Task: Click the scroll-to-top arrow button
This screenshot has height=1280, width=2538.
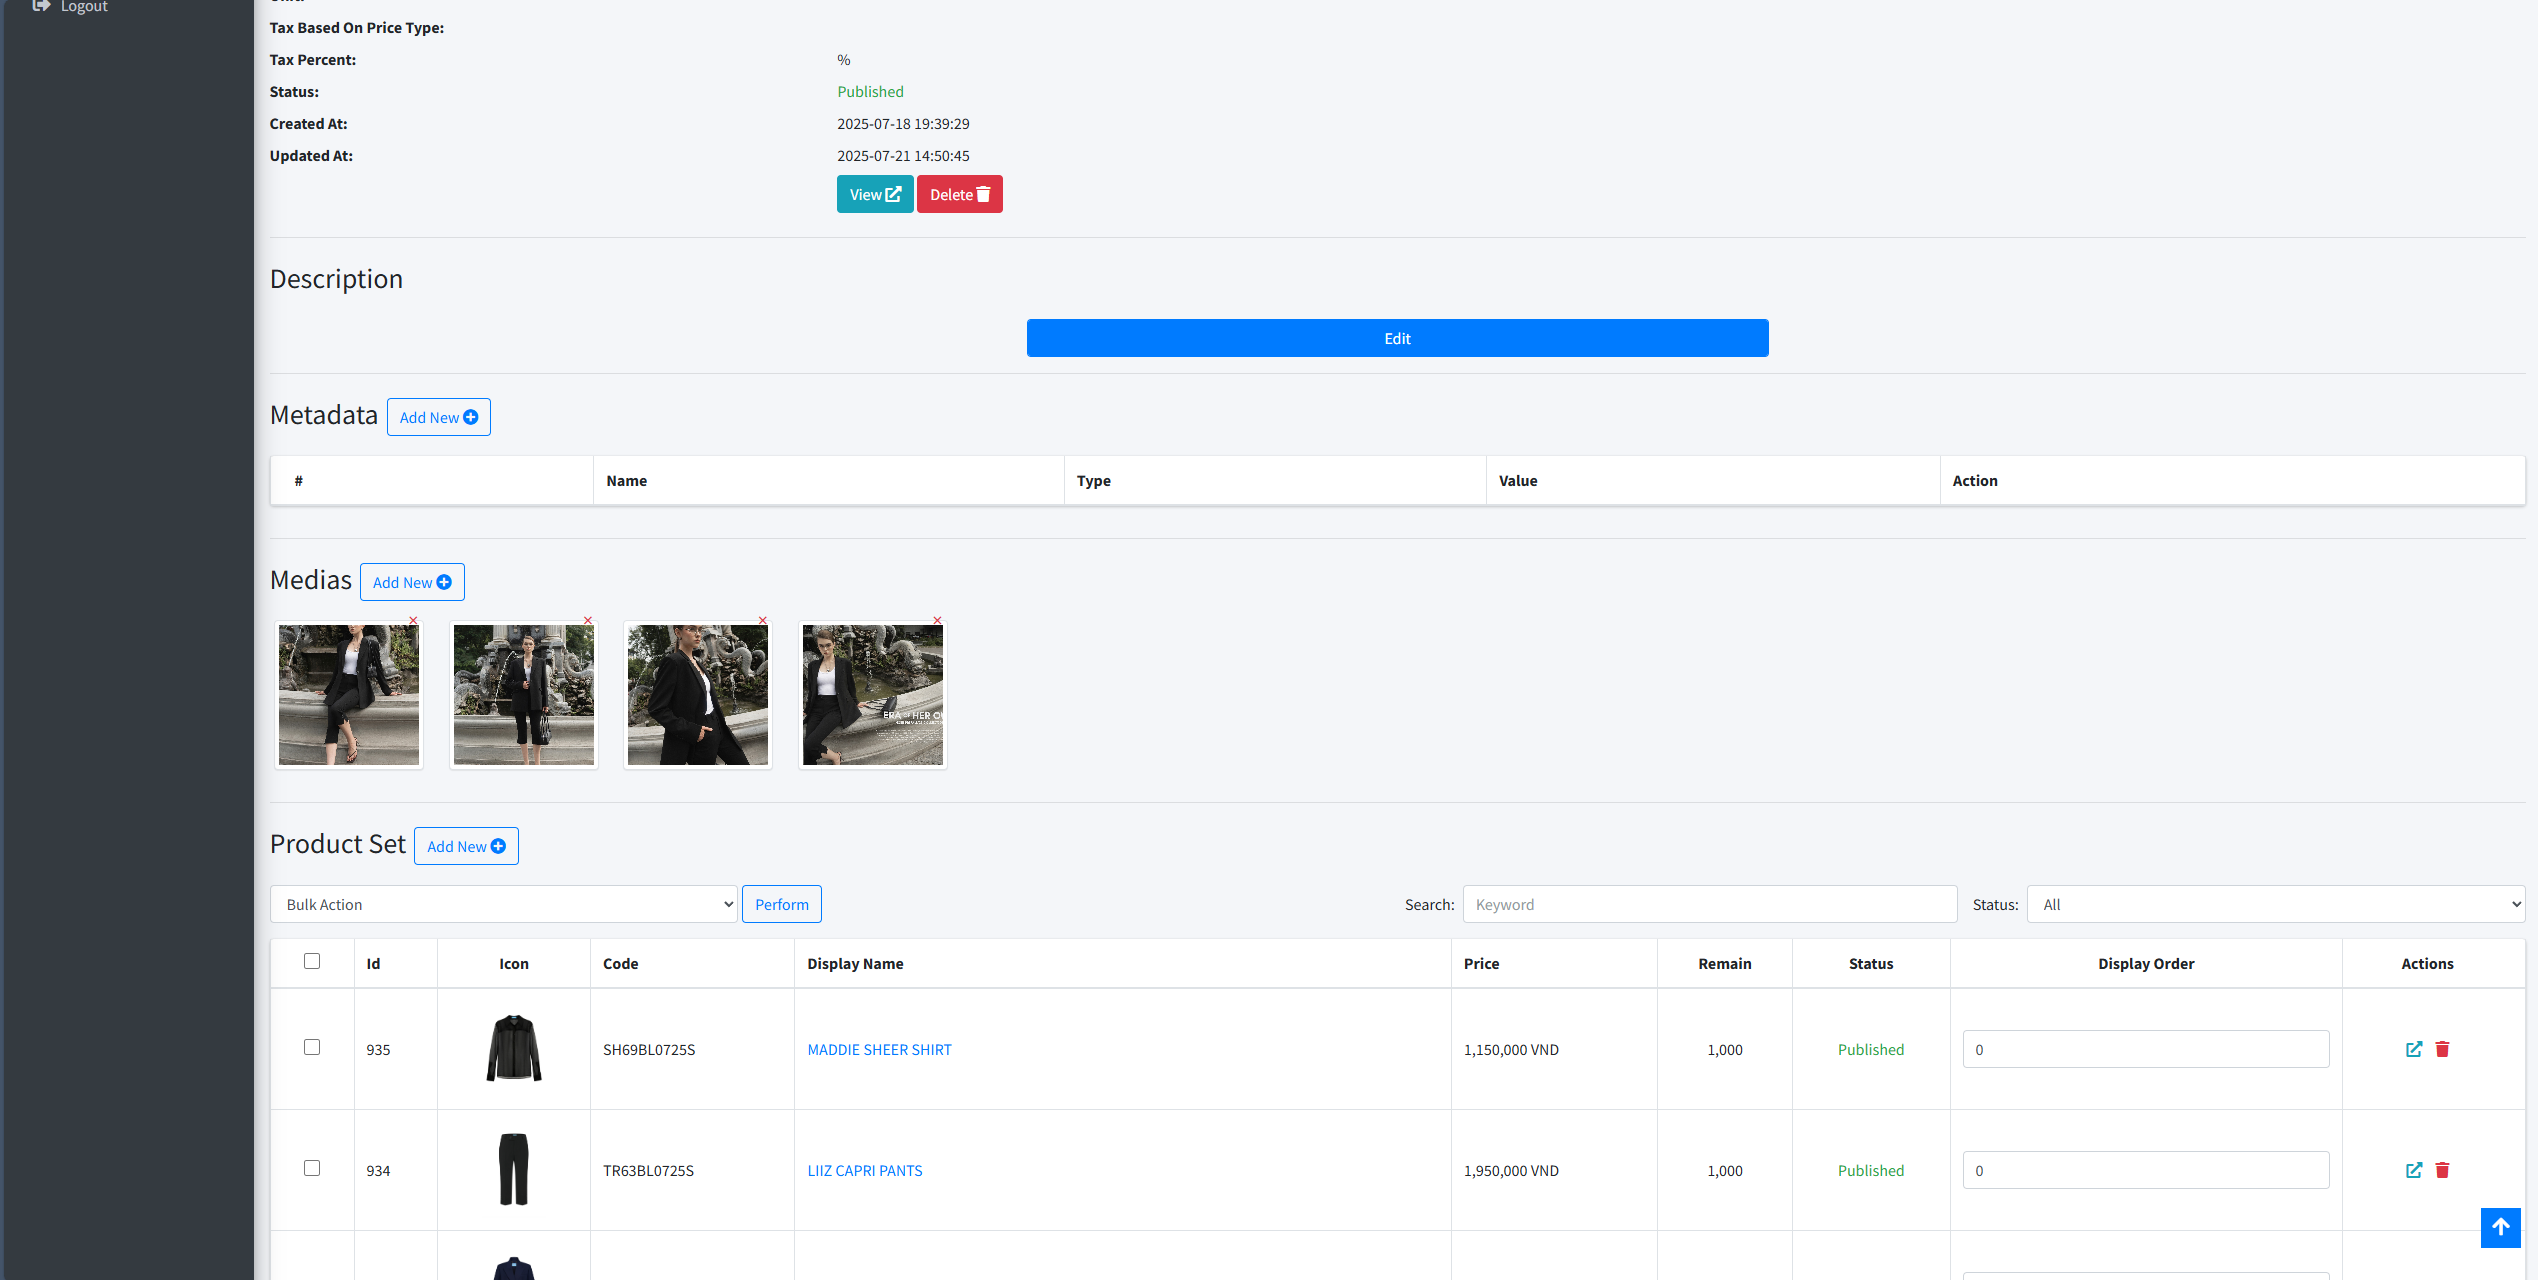Action: click(2500, 1227)
